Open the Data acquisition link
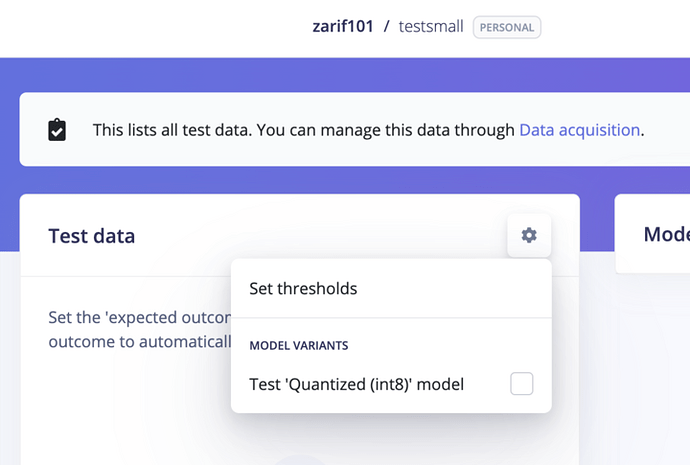The image size is (690, 465). (579, 129)
